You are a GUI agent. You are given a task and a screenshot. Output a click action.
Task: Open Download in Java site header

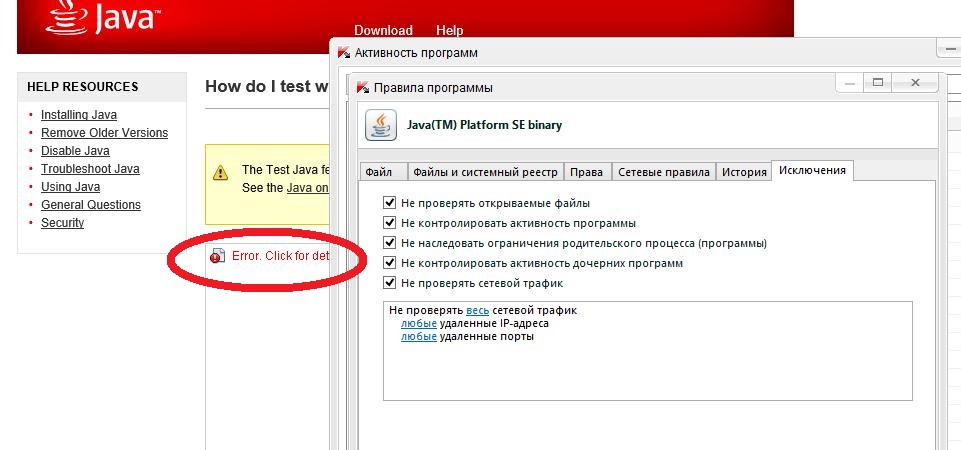[383, 30]
